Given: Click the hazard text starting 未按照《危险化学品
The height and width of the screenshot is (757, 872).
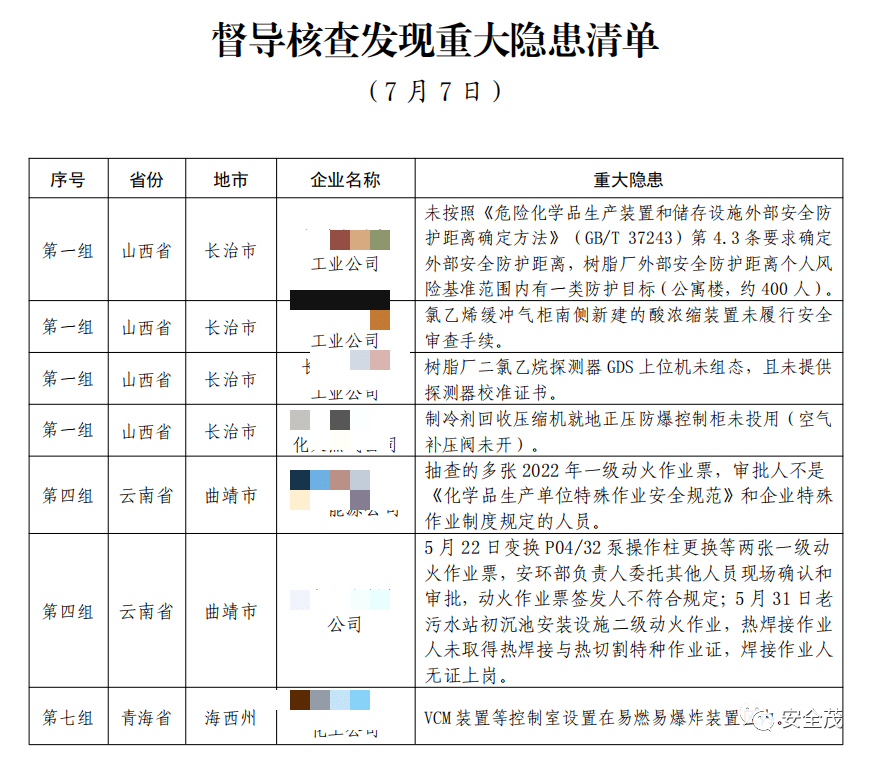Looking at the screenshot, I should [628, 250].
